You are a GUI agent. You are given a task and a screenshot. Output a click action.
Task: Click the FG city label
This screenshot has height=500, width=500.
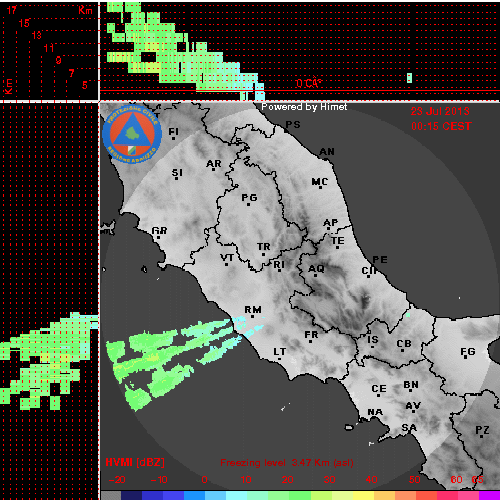[x=468, y=352]
